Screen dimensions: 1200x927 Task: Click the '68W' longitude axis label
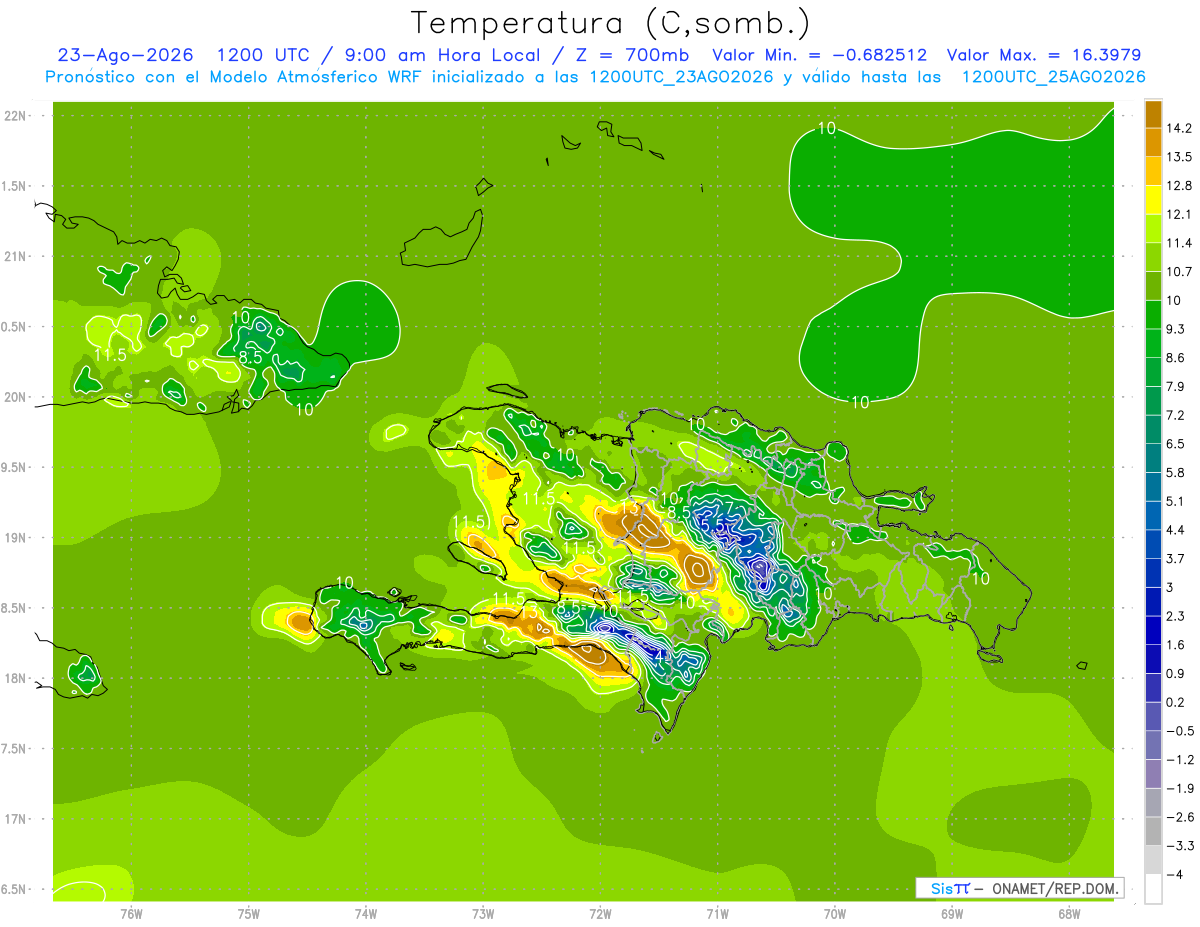click(1069, 913)
